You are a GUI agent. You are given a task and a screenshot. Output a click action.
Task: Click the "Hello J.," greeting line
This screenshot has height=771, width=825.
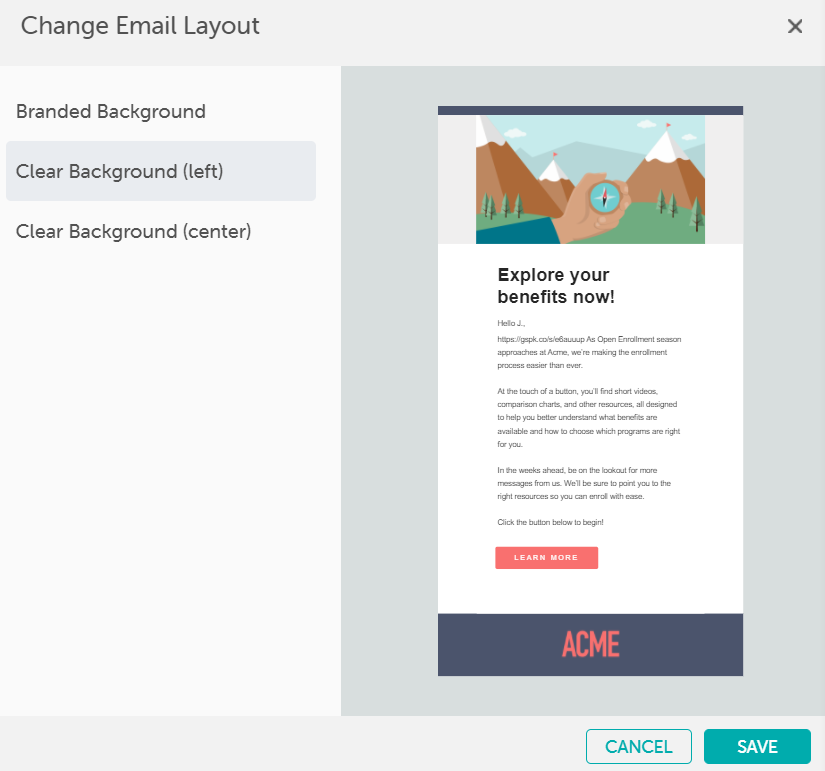click(x=511, y=323)
